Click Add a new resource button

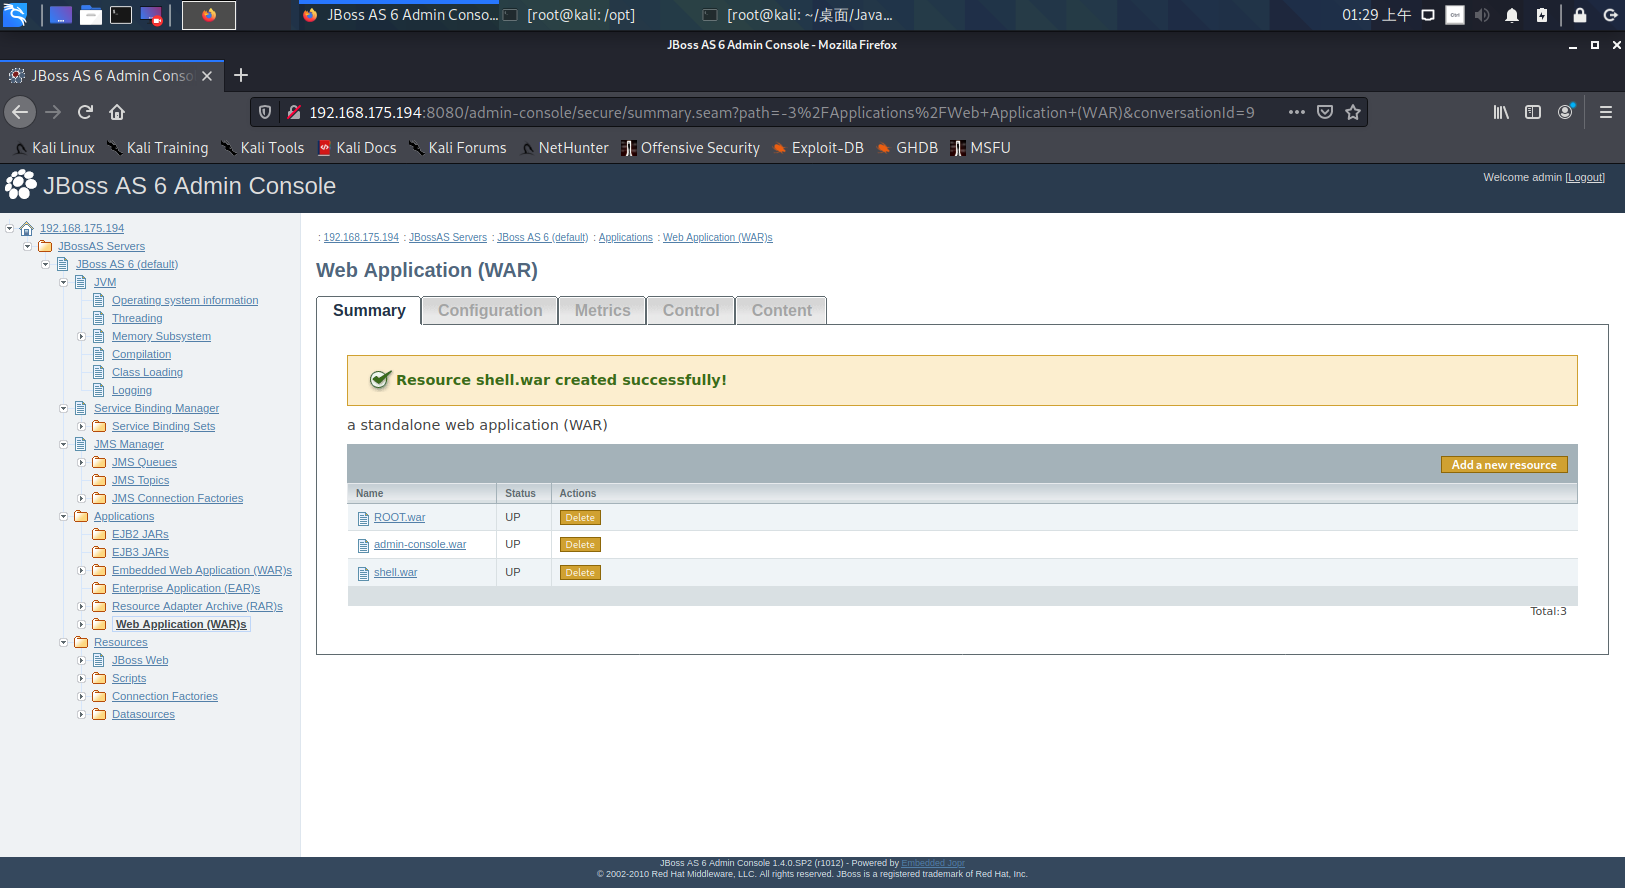1503,465
